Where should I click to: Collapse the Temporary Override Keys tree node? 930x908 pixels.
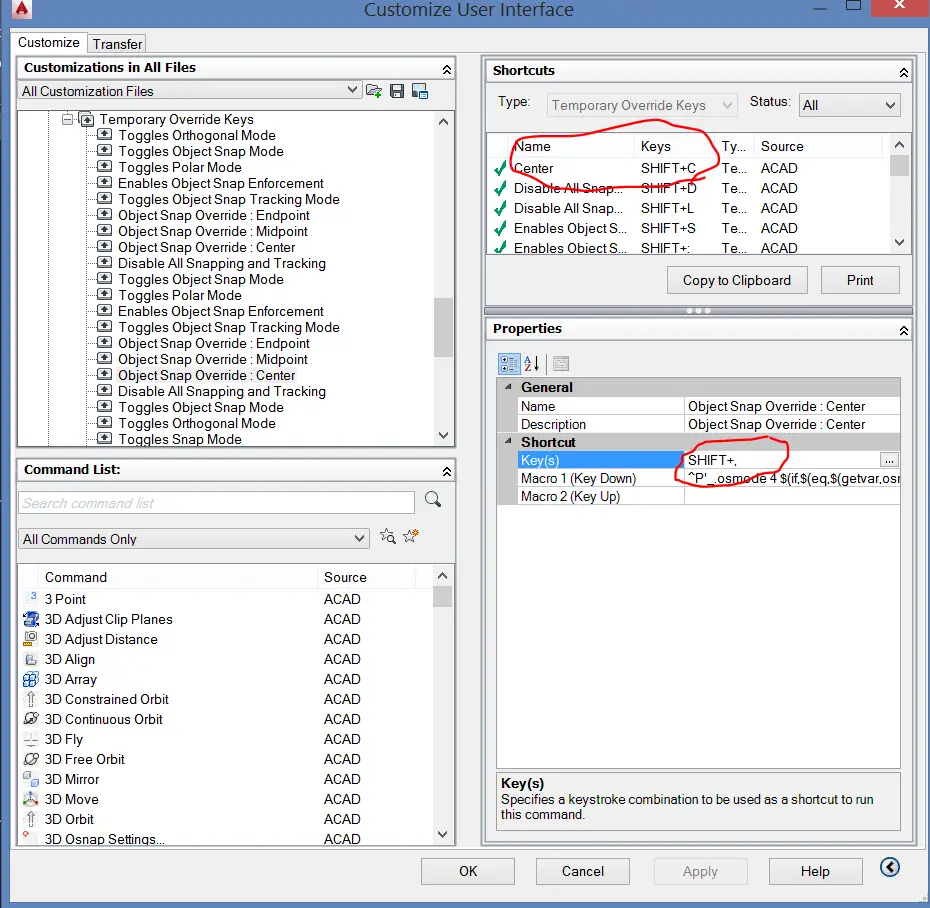68,119
